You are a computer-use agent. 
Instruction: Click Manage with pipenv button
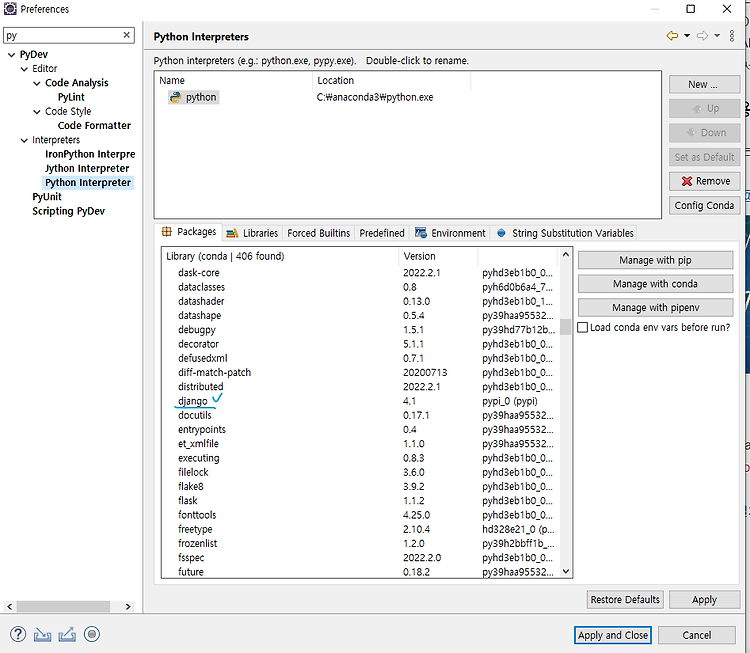coord(655,308)
